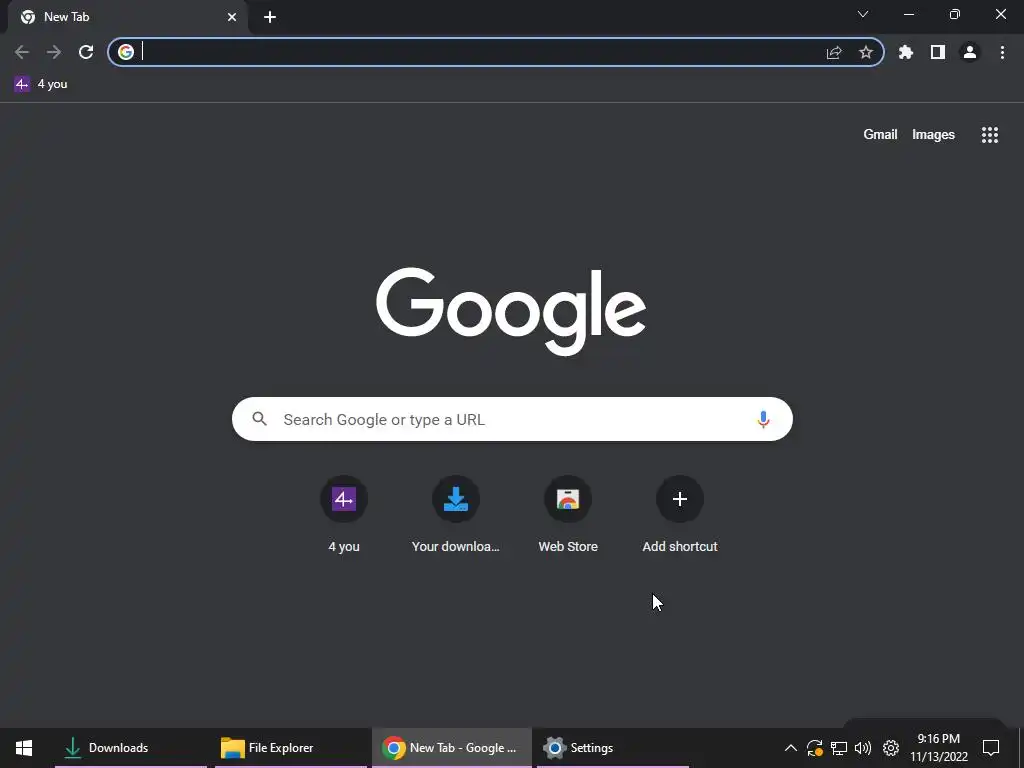The height and width of the screenshot is (768, 1024).
Task: Reload the page with the refresh icon
Action: pos(86,52)
